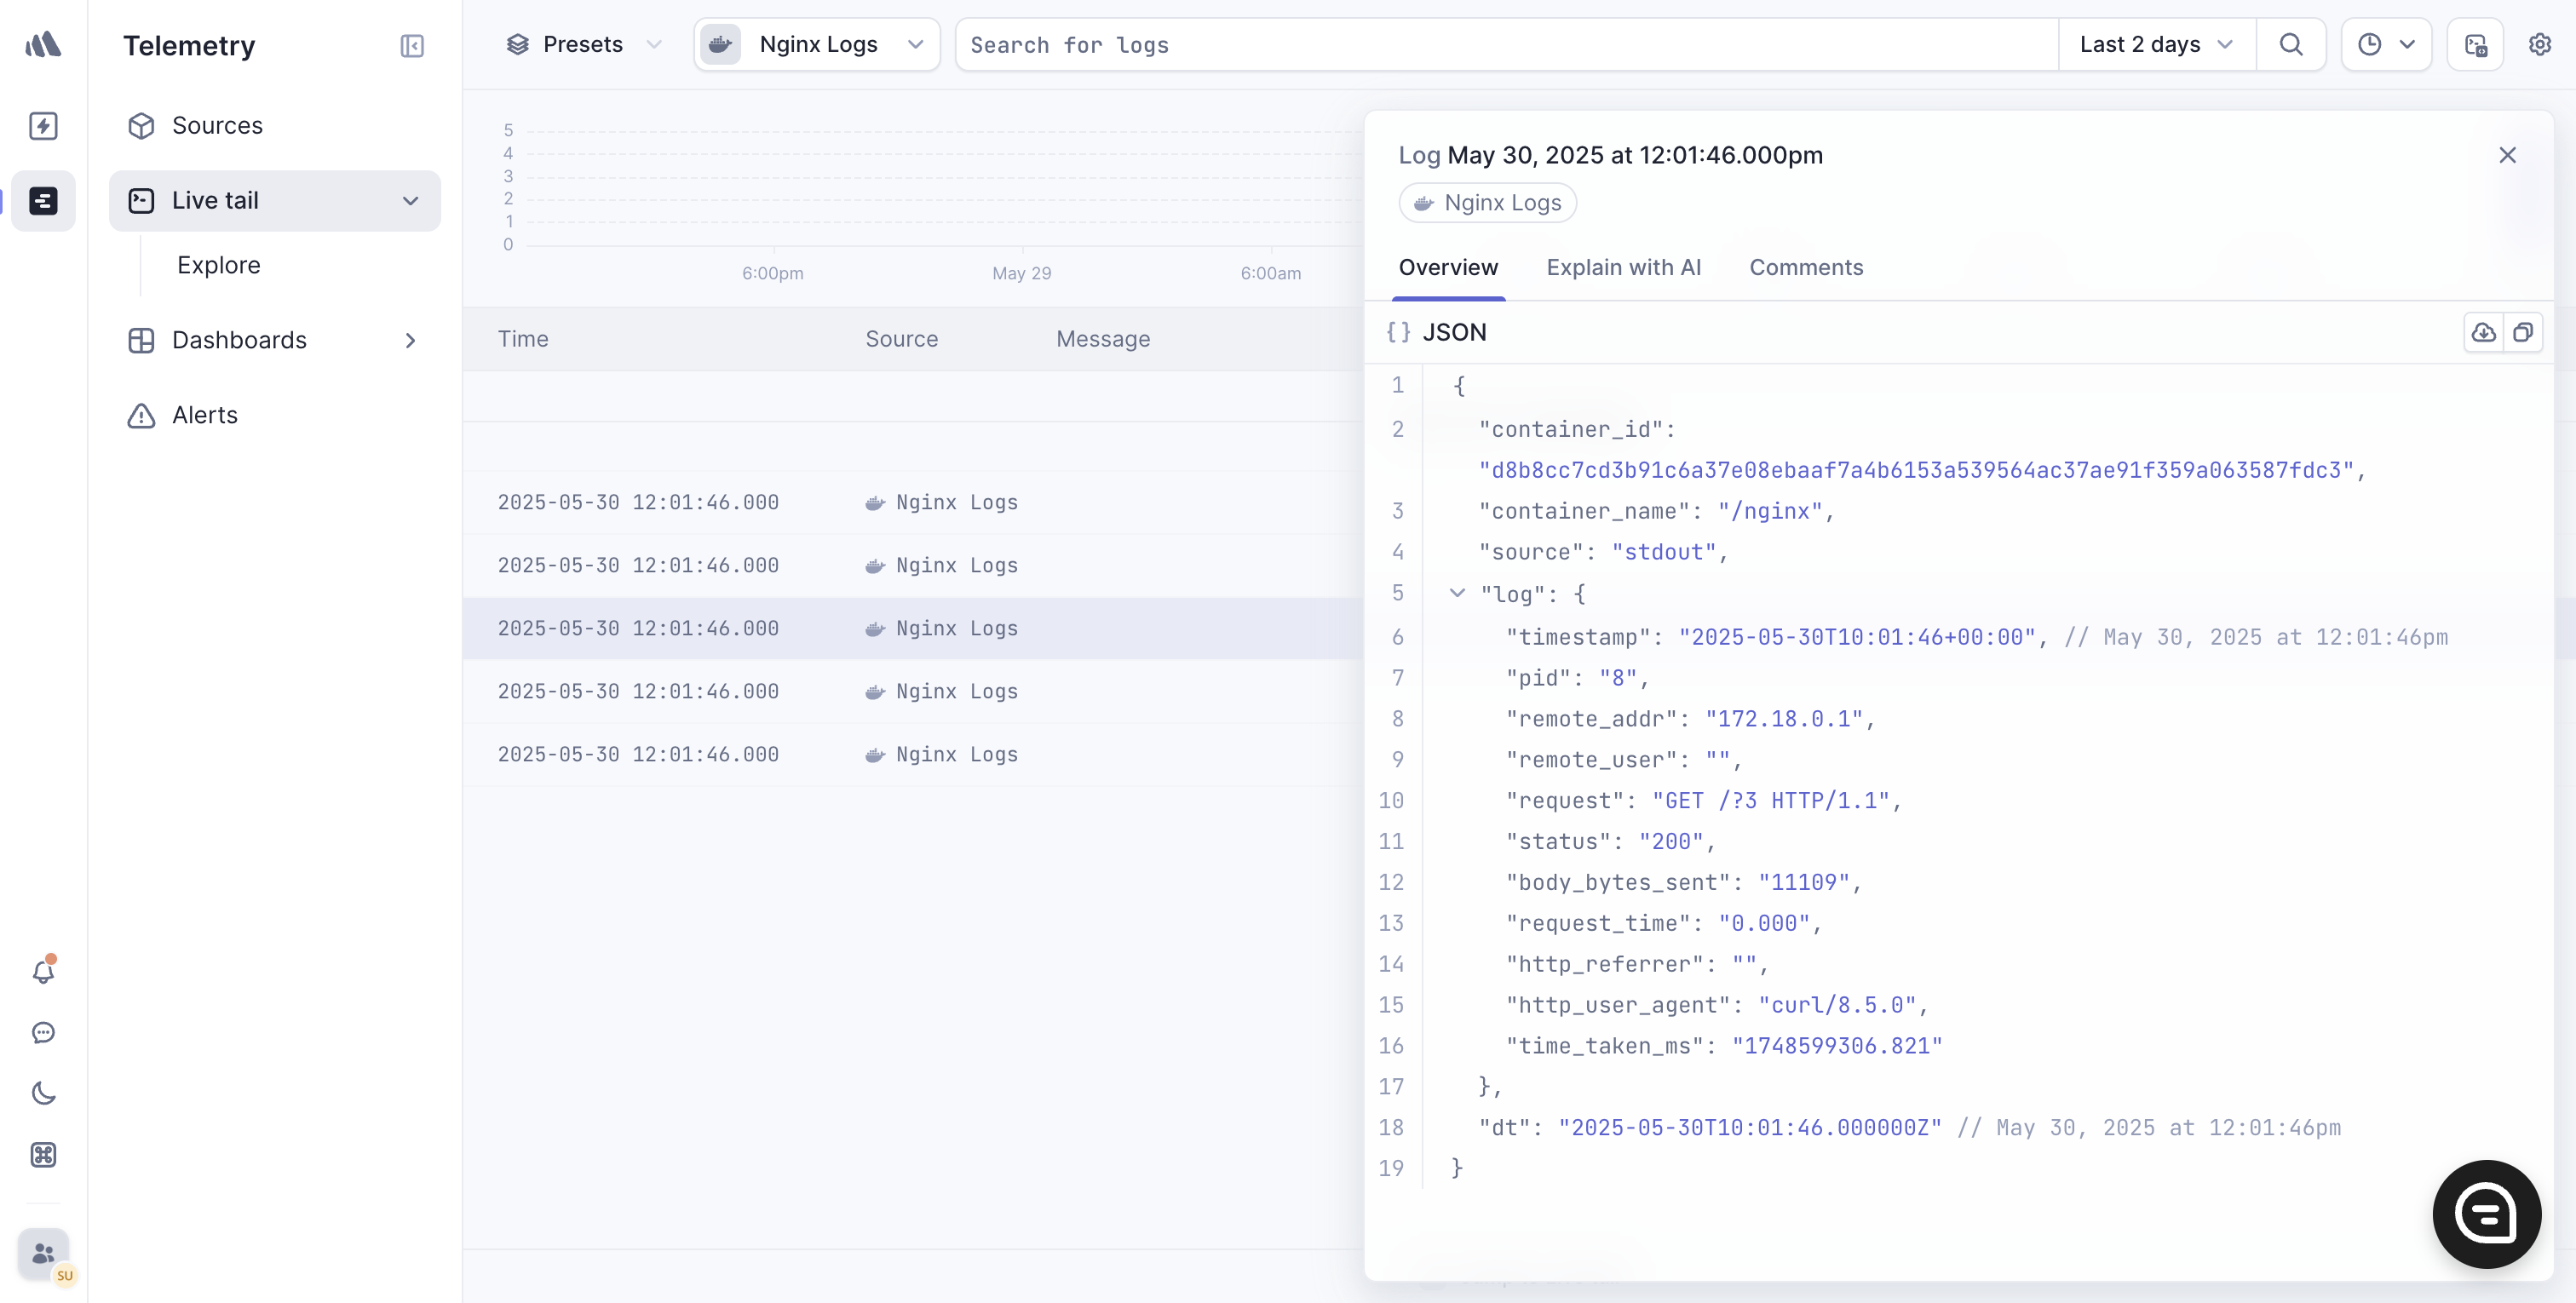This screenshot has height=1303, width=2576.
Task: Switch to JSON view with braces icon
Action: click(1398, 332)
